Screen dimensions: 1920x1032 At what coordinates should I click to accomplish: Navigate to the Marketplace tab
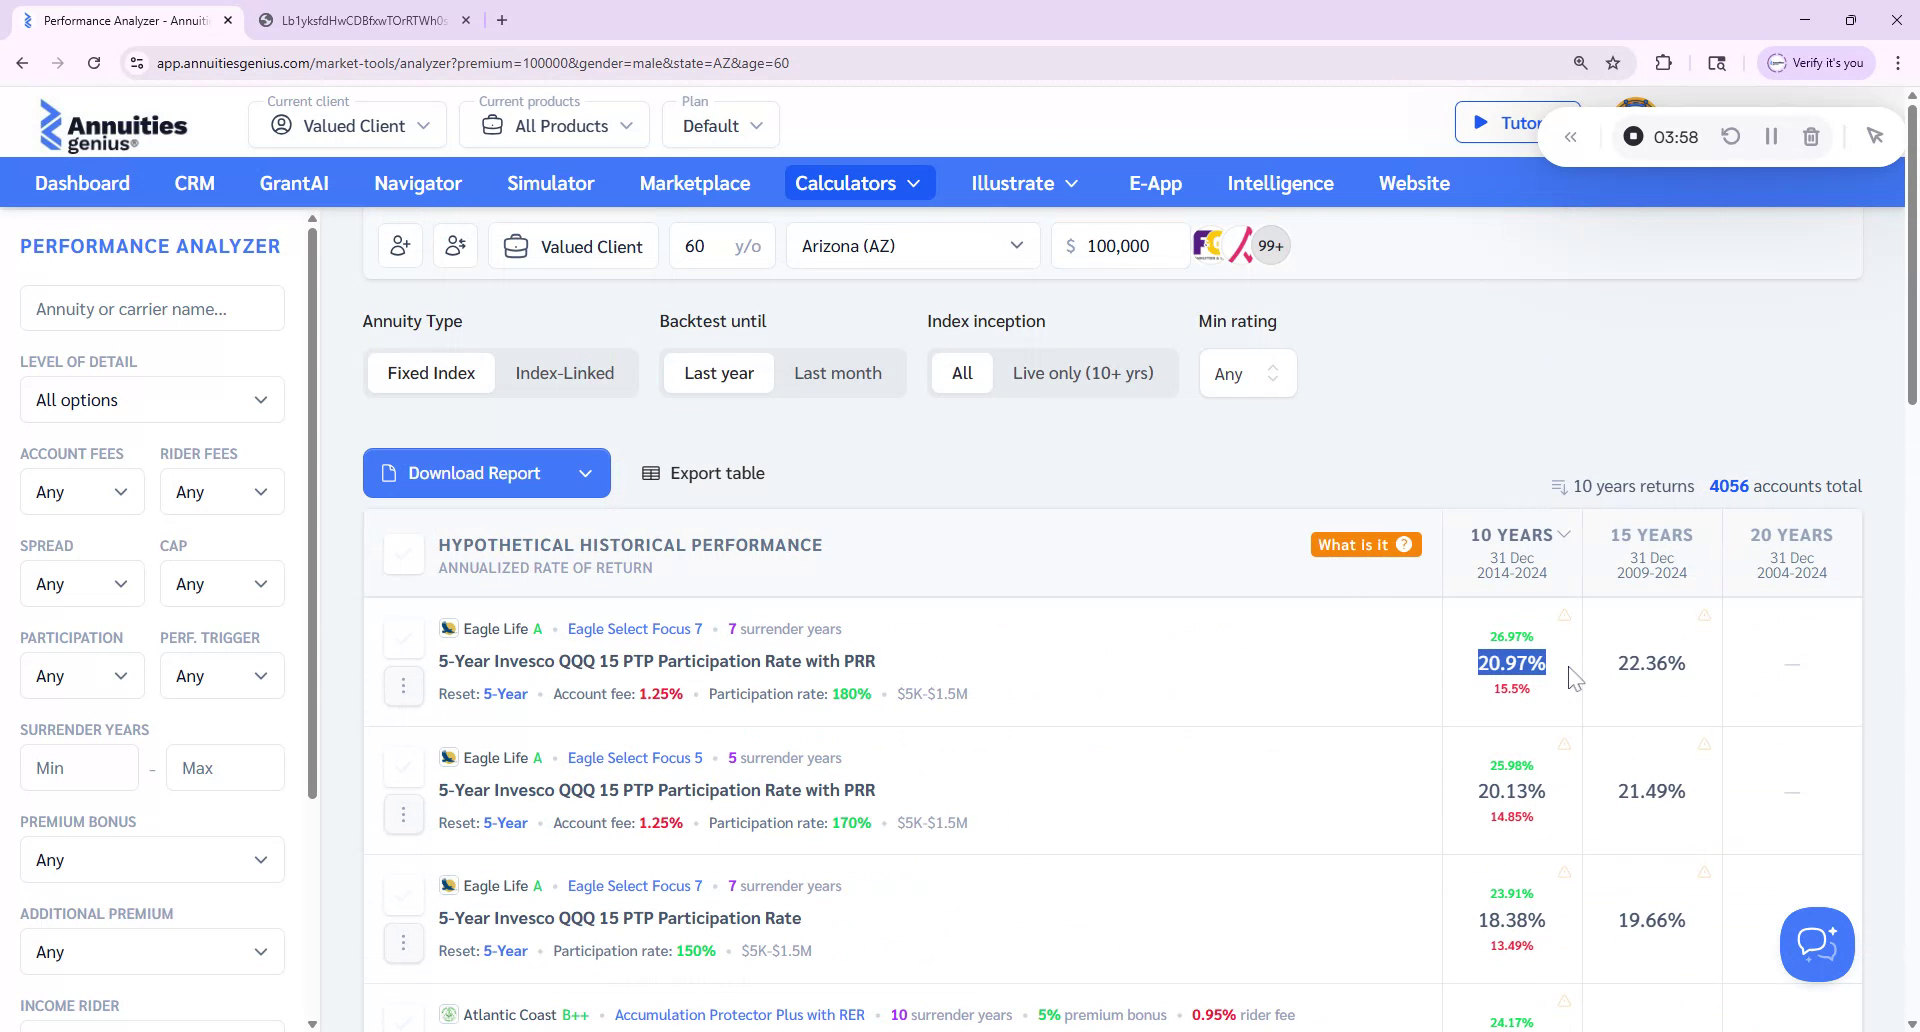[695, 183]
